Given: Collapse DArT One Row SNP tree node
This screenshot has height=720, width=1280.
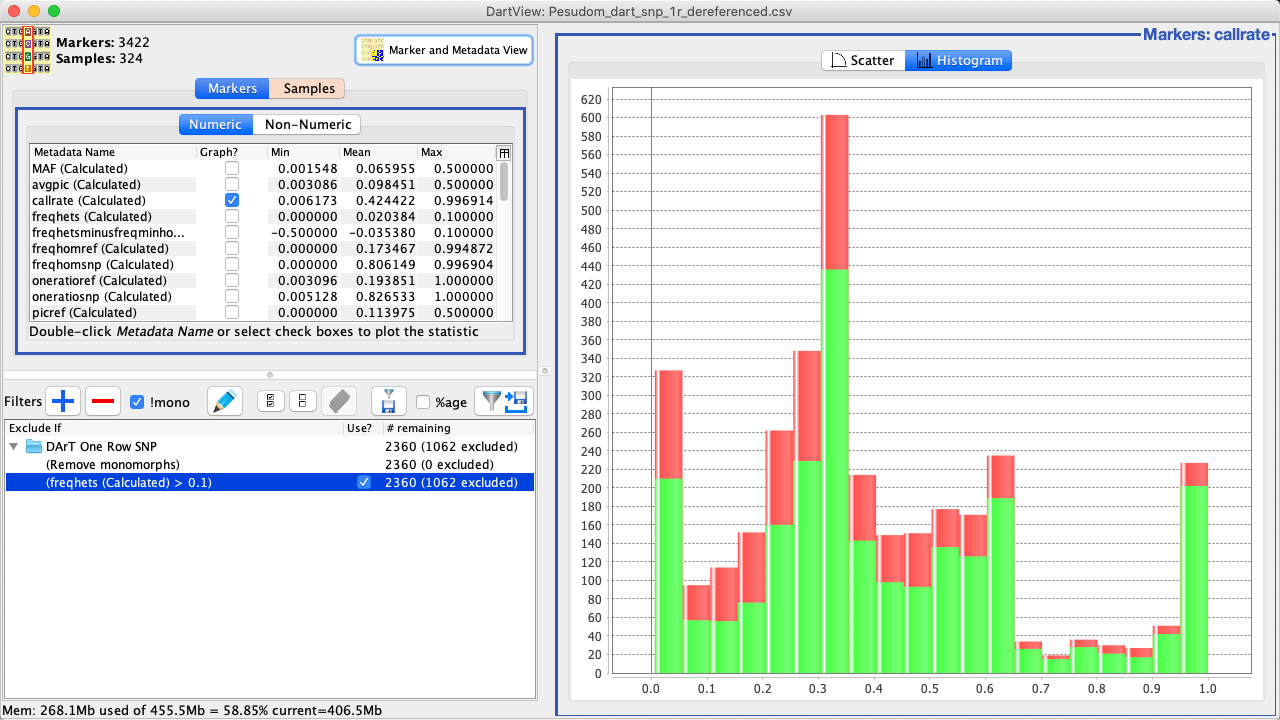Looking at the screenshot, I should [x=14, y=446].
